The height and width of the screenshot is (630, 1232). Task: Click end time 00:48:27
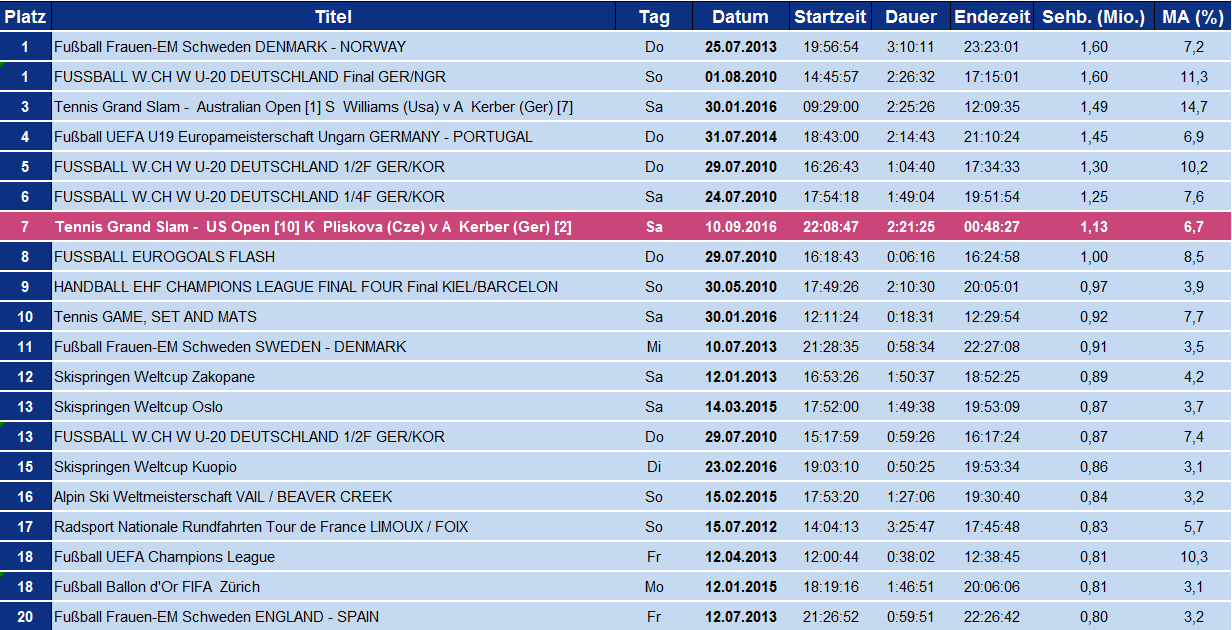(x=992, y=227)
